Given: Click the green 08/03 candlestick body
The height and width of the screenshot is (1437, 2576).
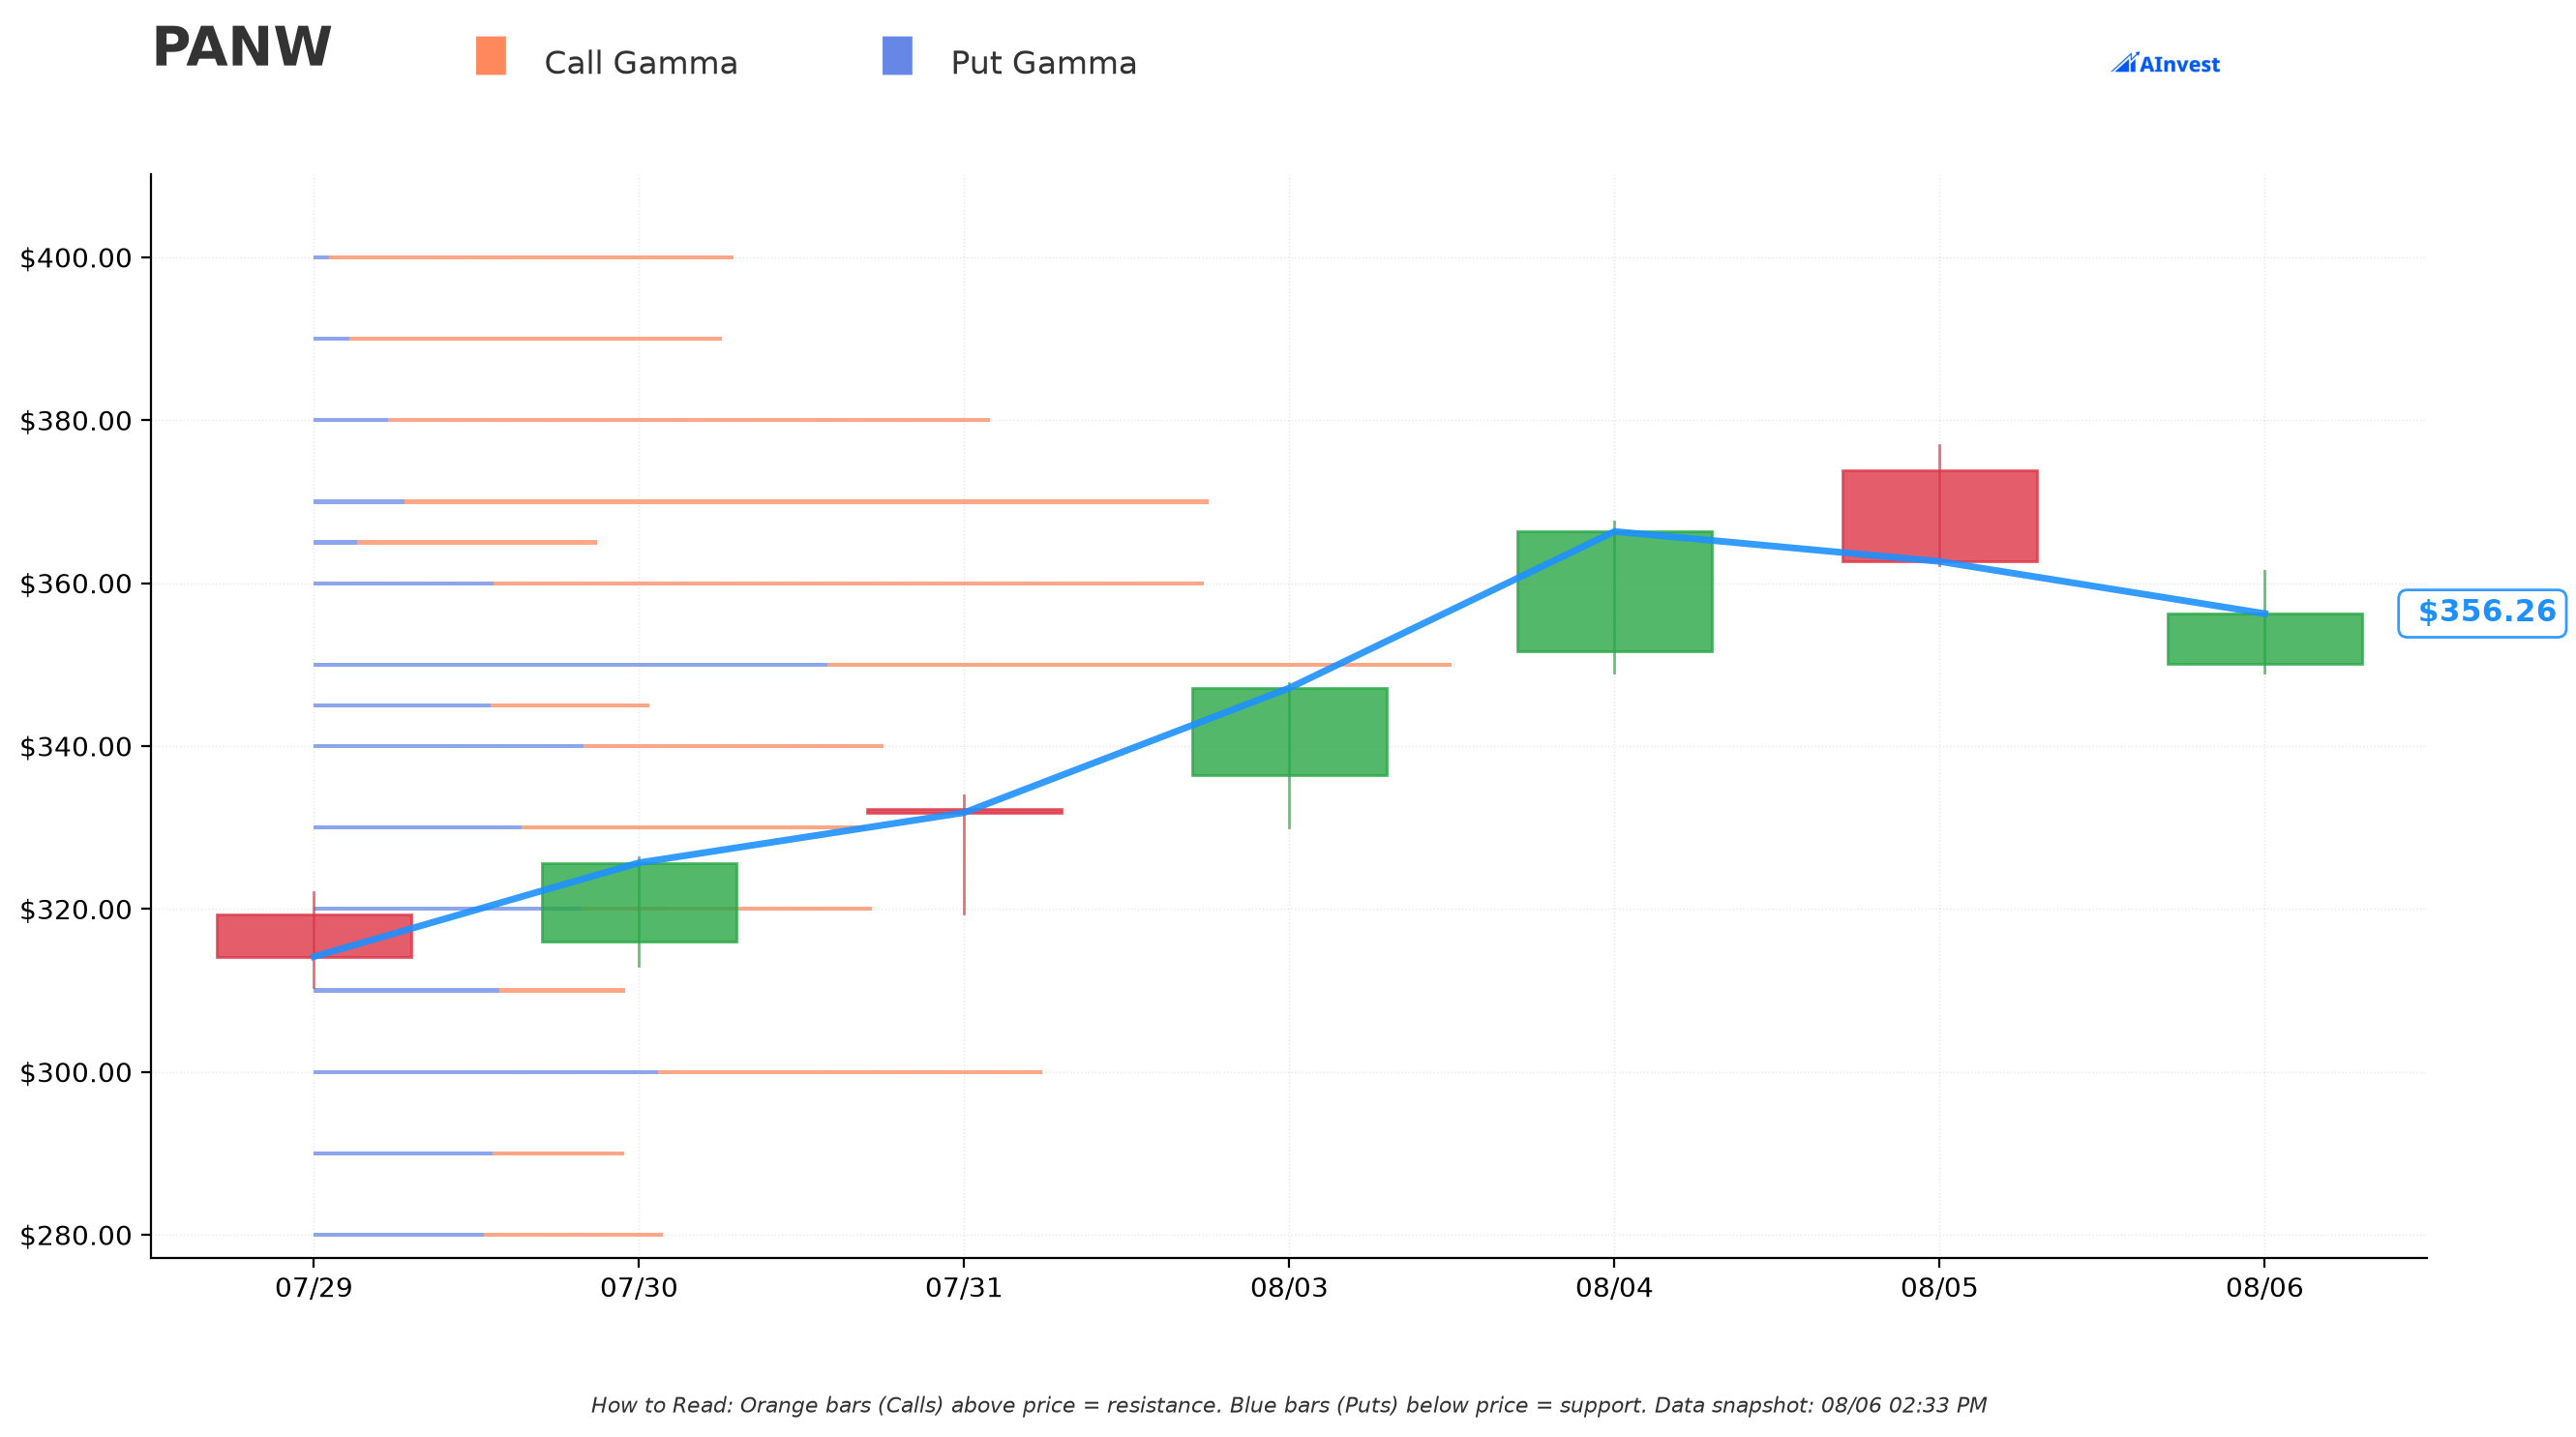Looking at the screenshot, I should click(x=1289, y=731).
